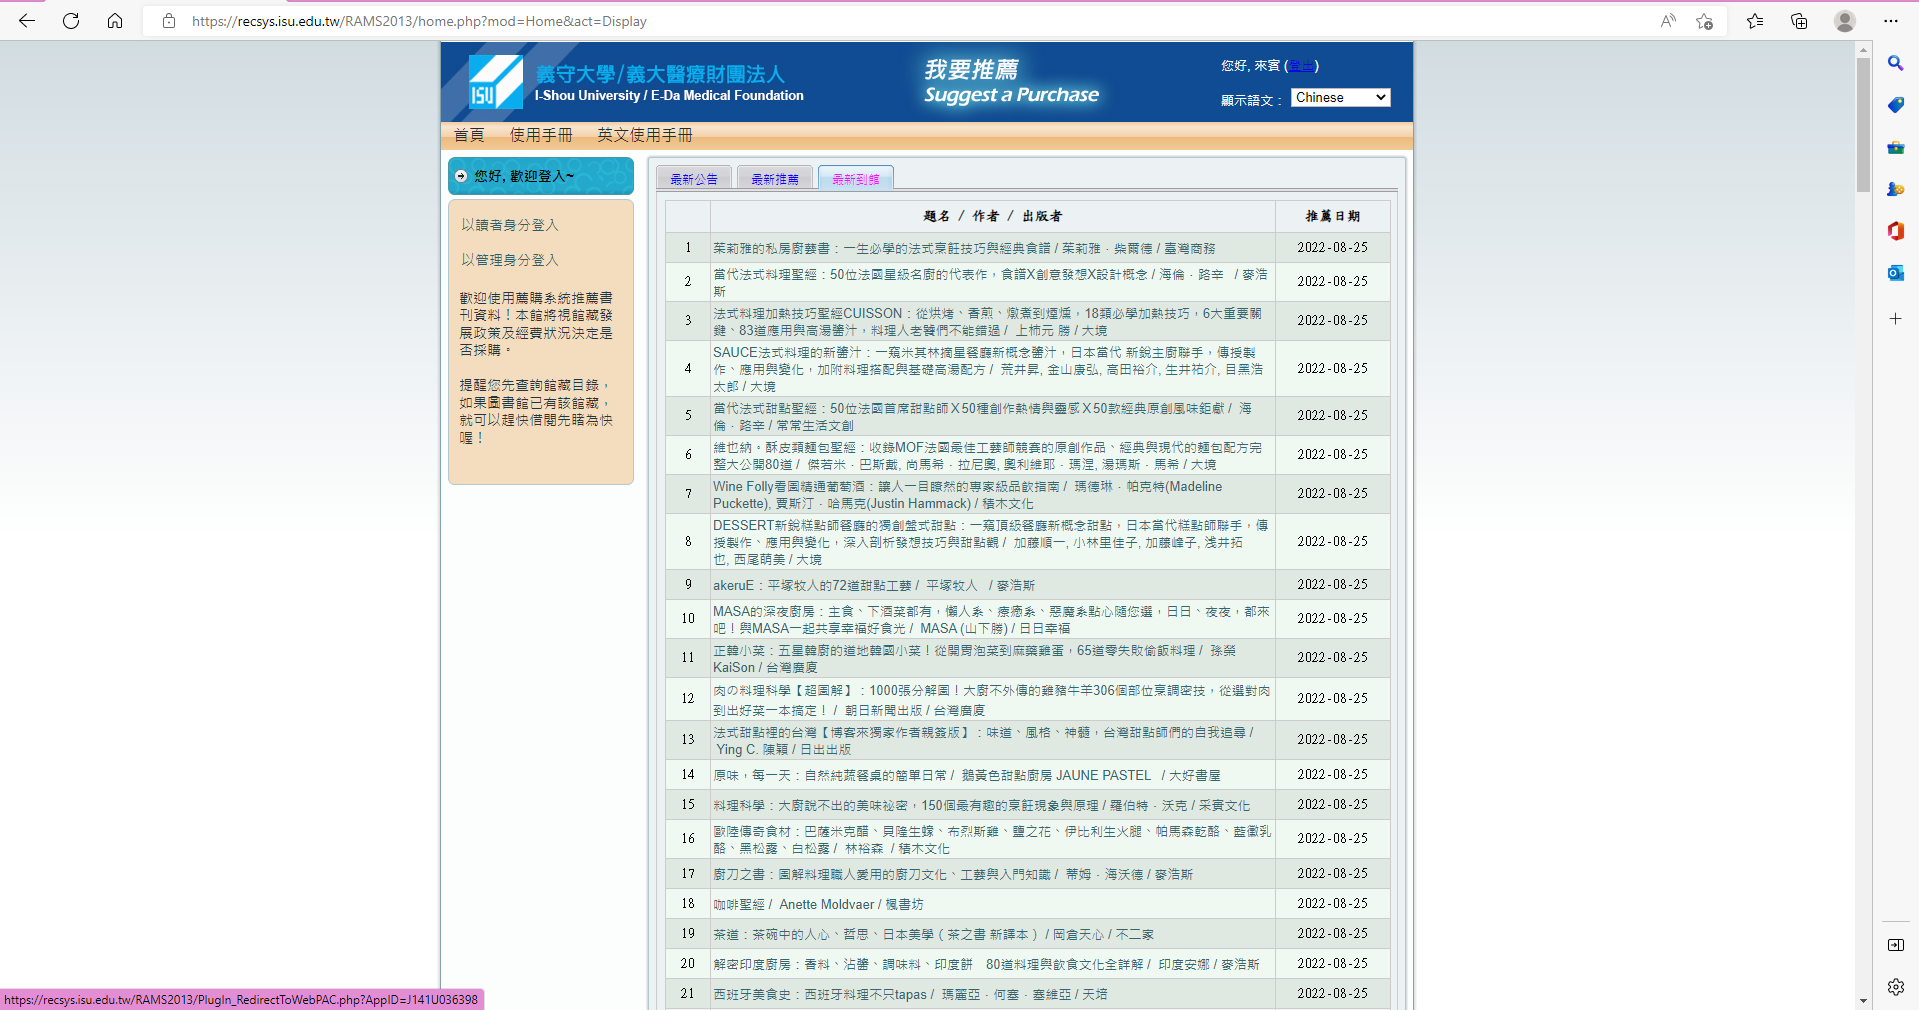Go back with the browser back arrow
1919x1010 pixels.
click(x=27, y=21)
